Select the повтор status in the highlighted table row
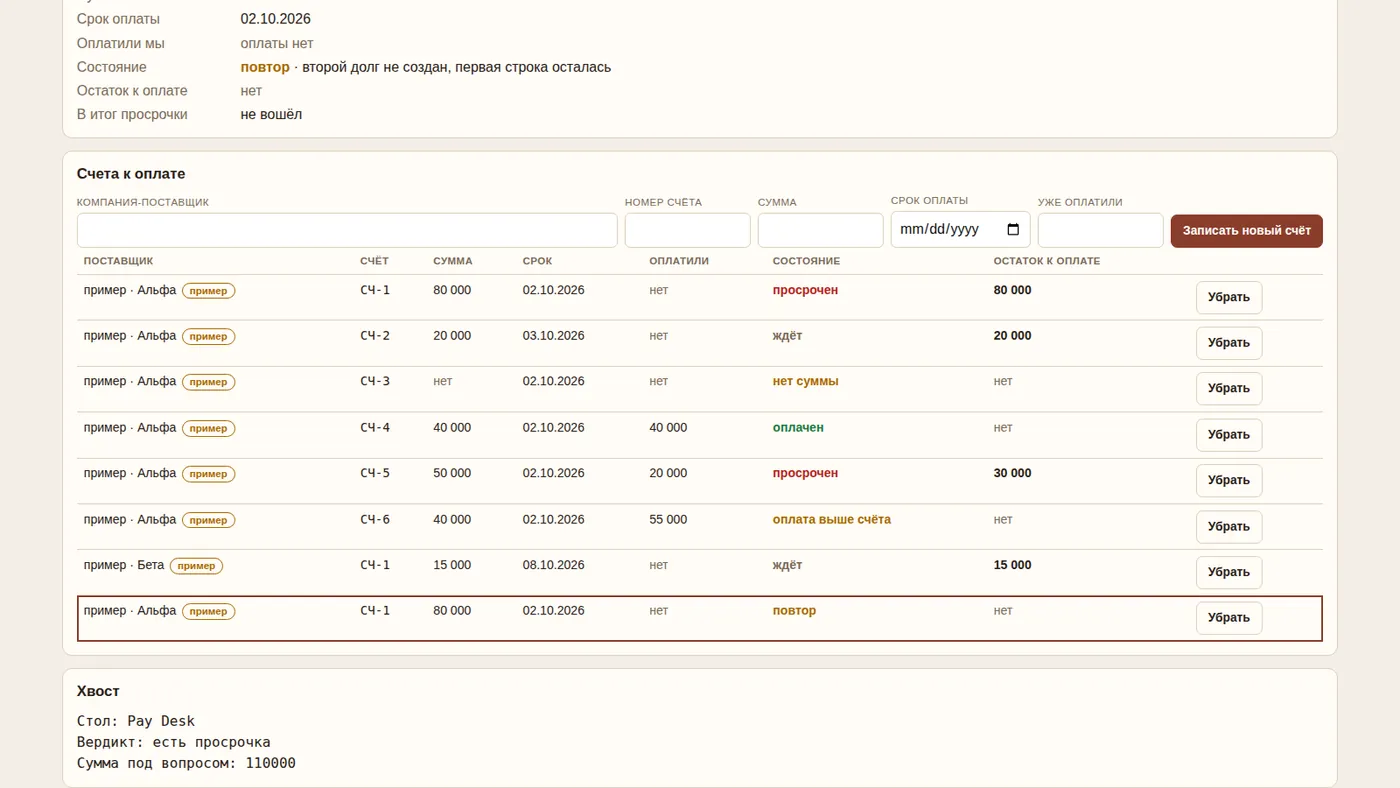 click(794, 610)
